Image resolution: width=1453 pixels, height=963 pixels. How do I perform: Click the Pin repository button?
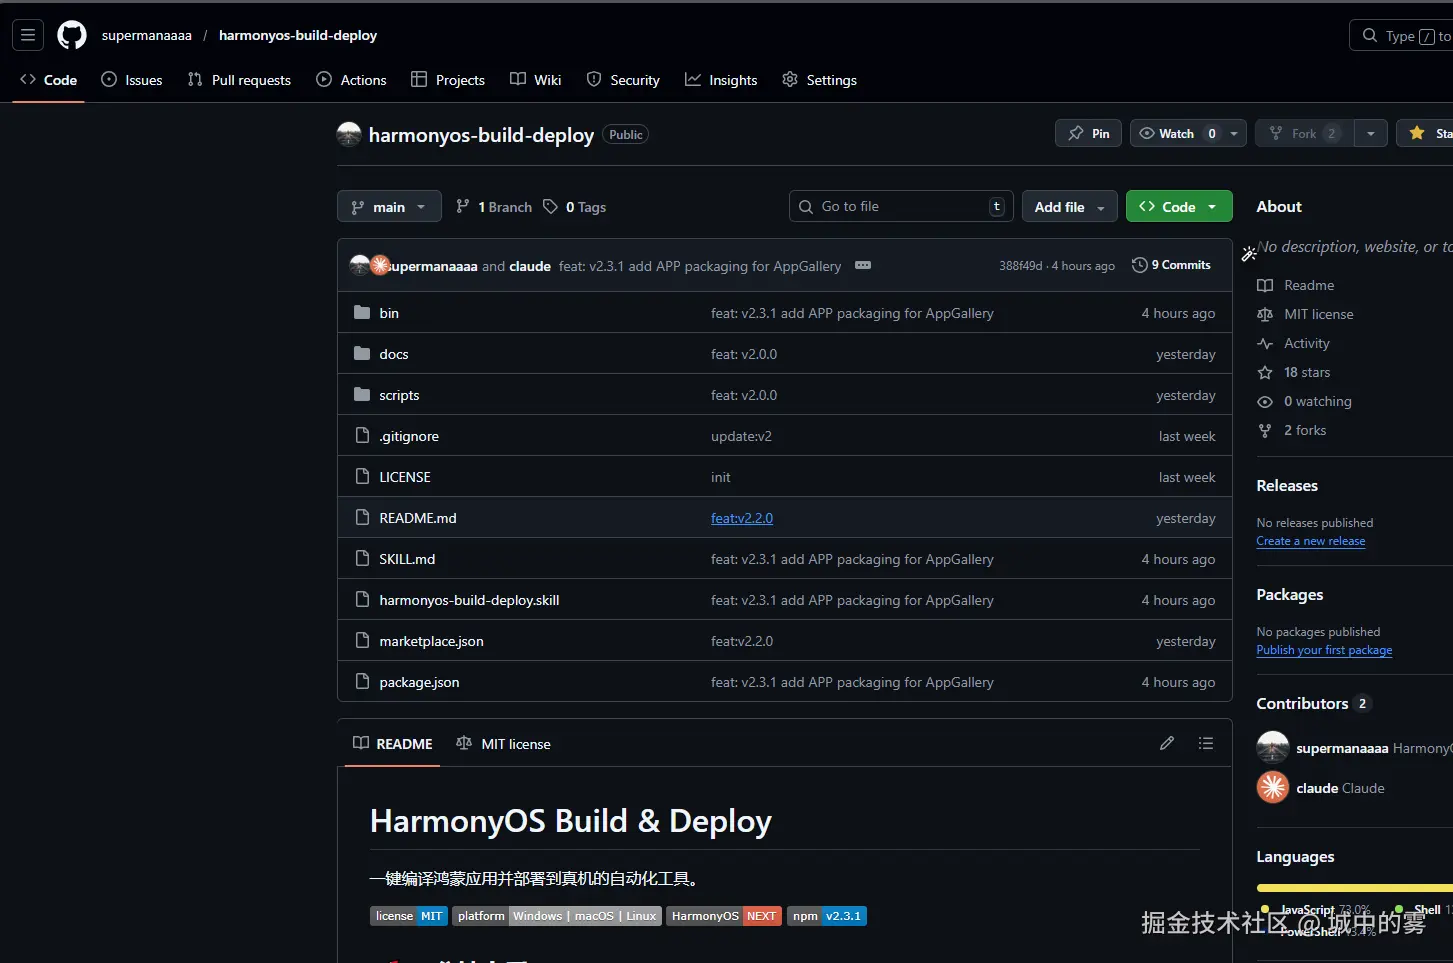1088,133
